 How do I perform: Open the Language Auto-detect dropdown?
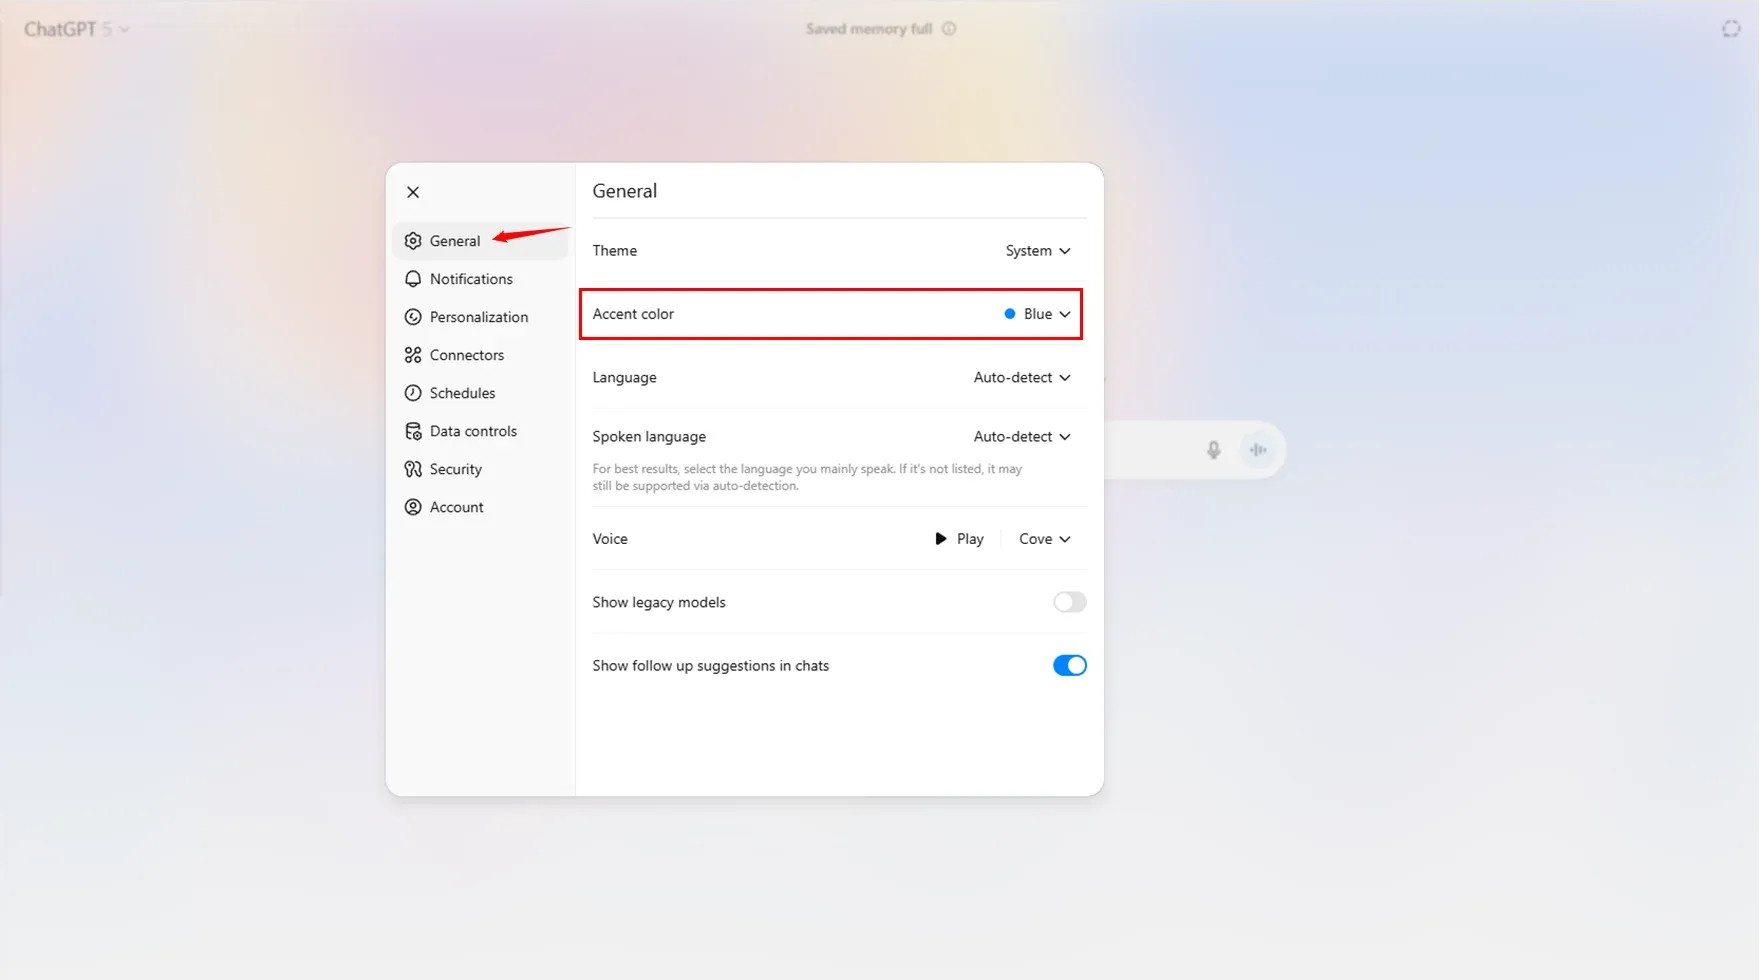tap(1022, 378)
